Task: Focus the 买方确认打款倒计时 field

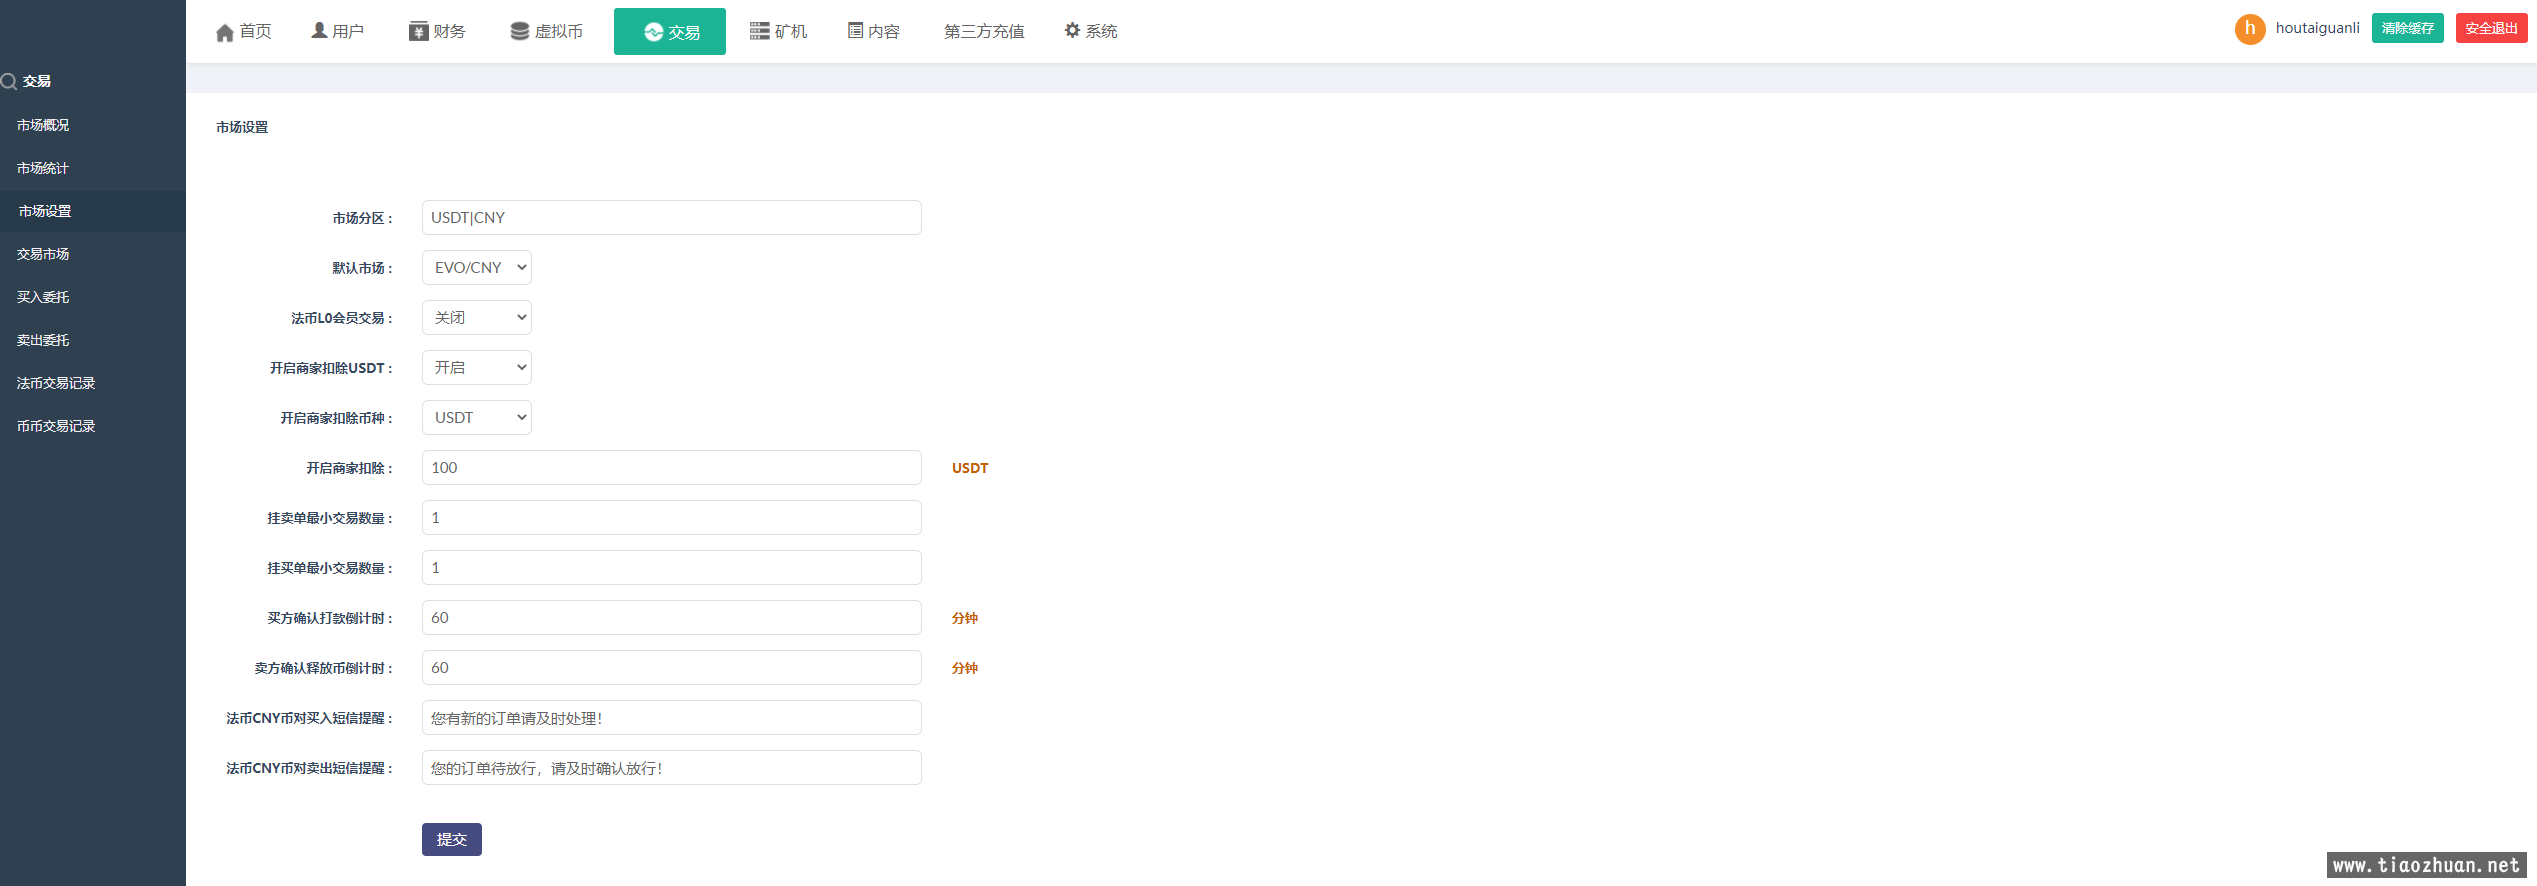Action: pyautogui.click(x=672, y=618)
